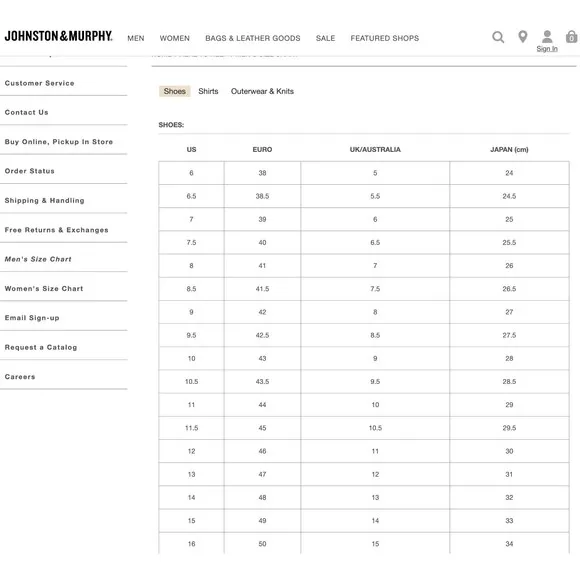Select the Shoes tab
Image resolution: width=580 pixels, height=580 pixels.
[x=175, y=91]
